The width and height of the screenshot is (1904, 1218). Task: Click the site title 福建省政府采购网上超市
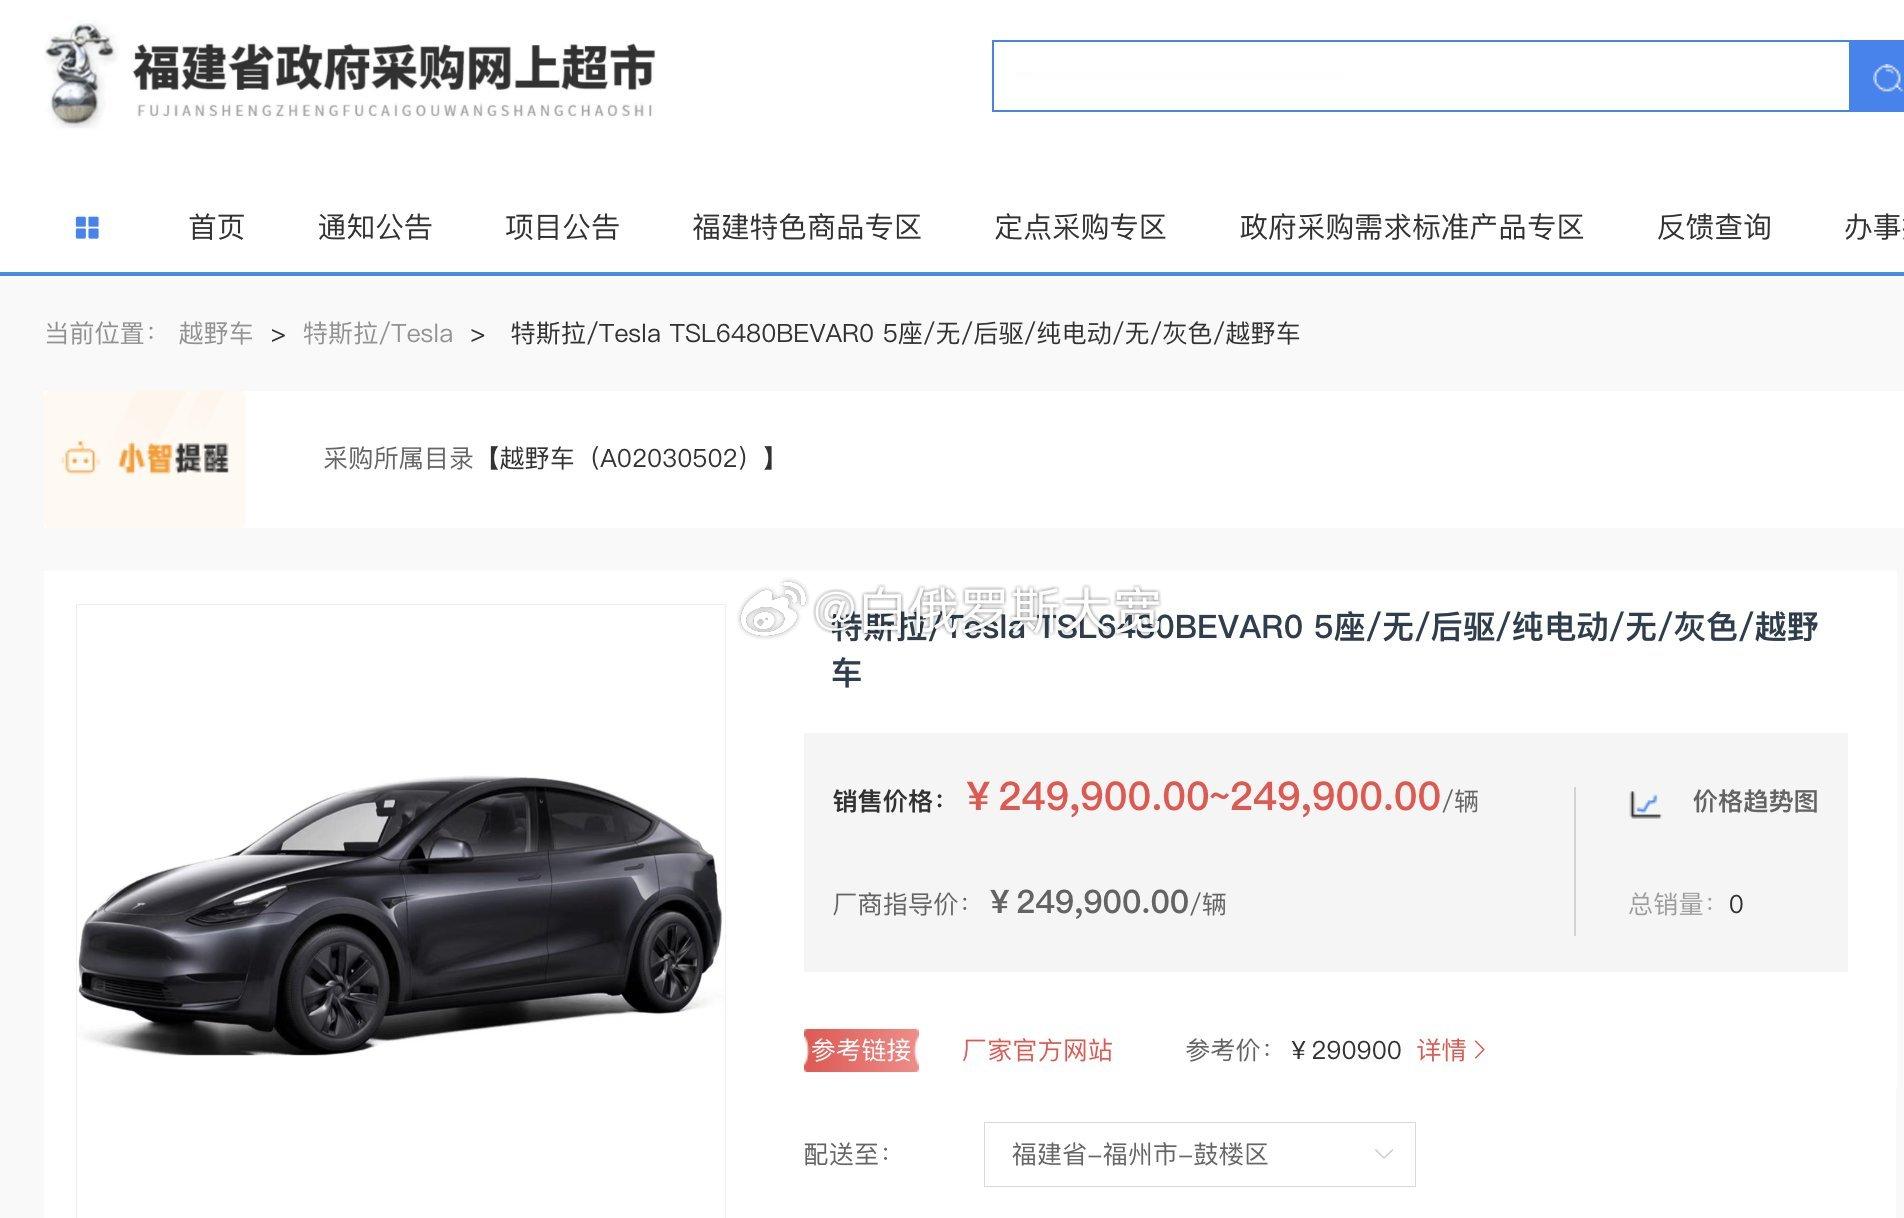394,68
